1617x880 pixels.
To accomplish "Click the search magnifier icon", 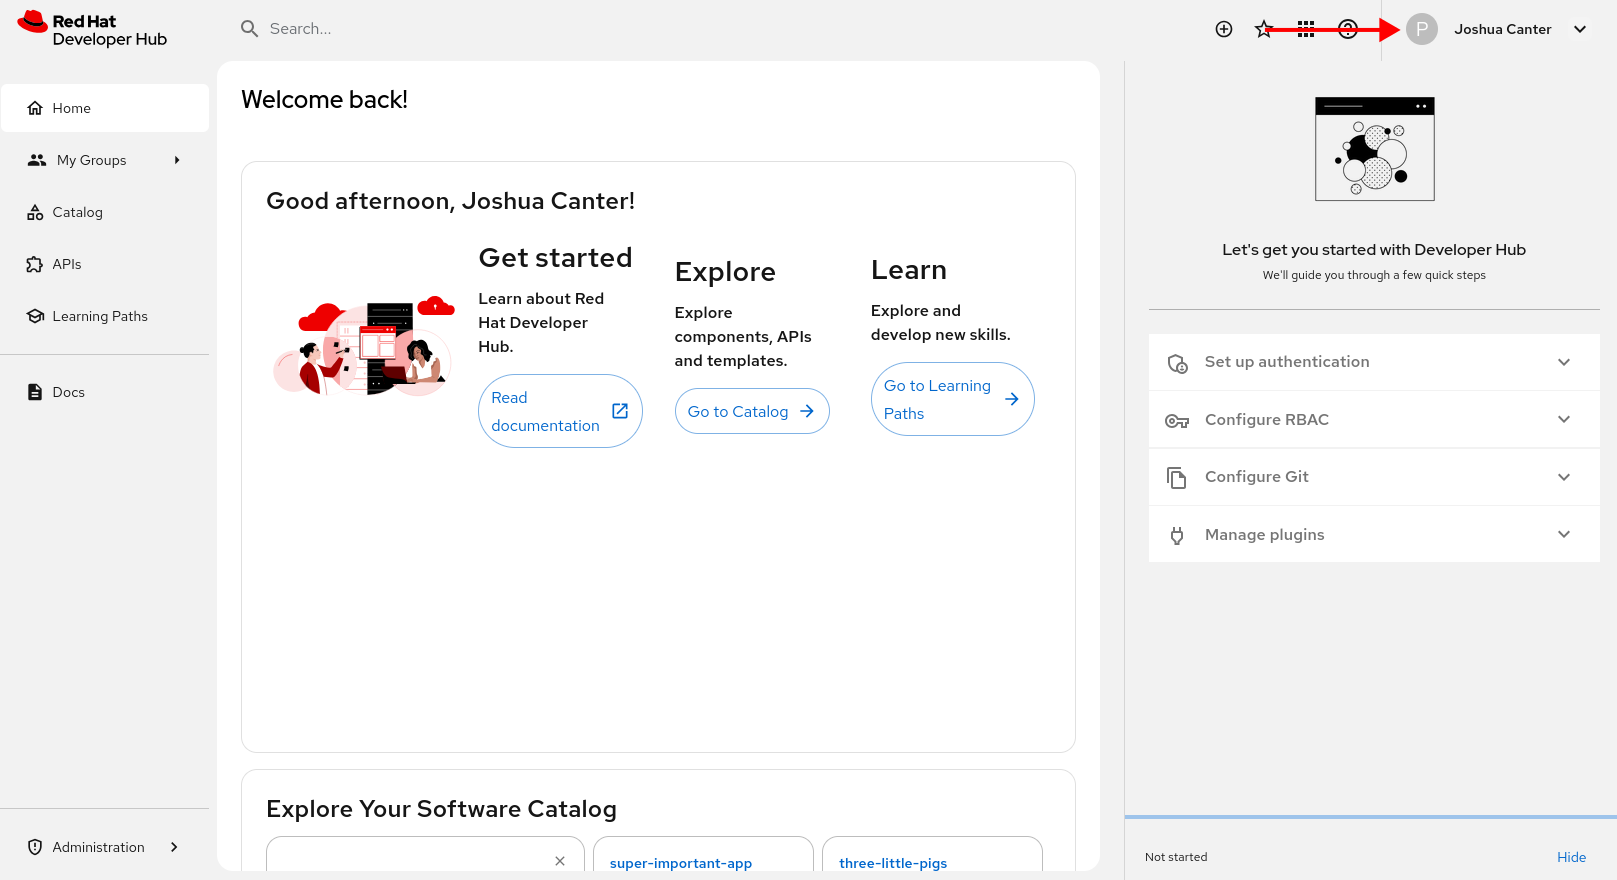I will coord(249,29).
